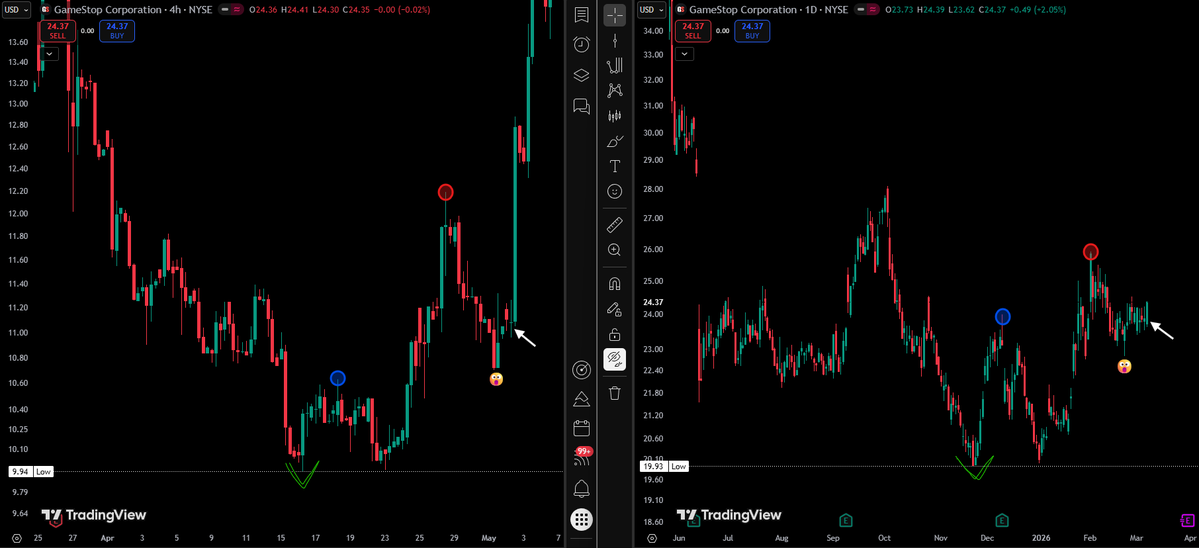Click the 9.94 Low price label
1199x548 pixels.
(x=31, y=472)
